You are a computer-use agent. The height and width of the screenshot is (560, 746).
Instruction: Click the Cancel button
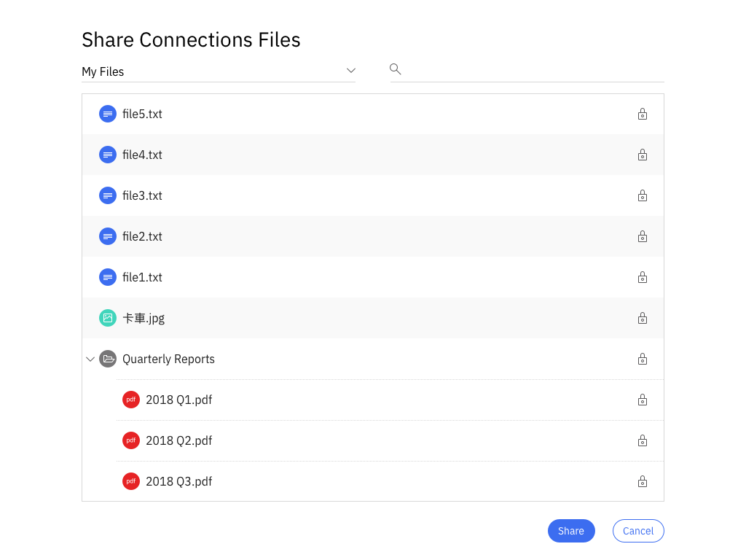point(638,531)
